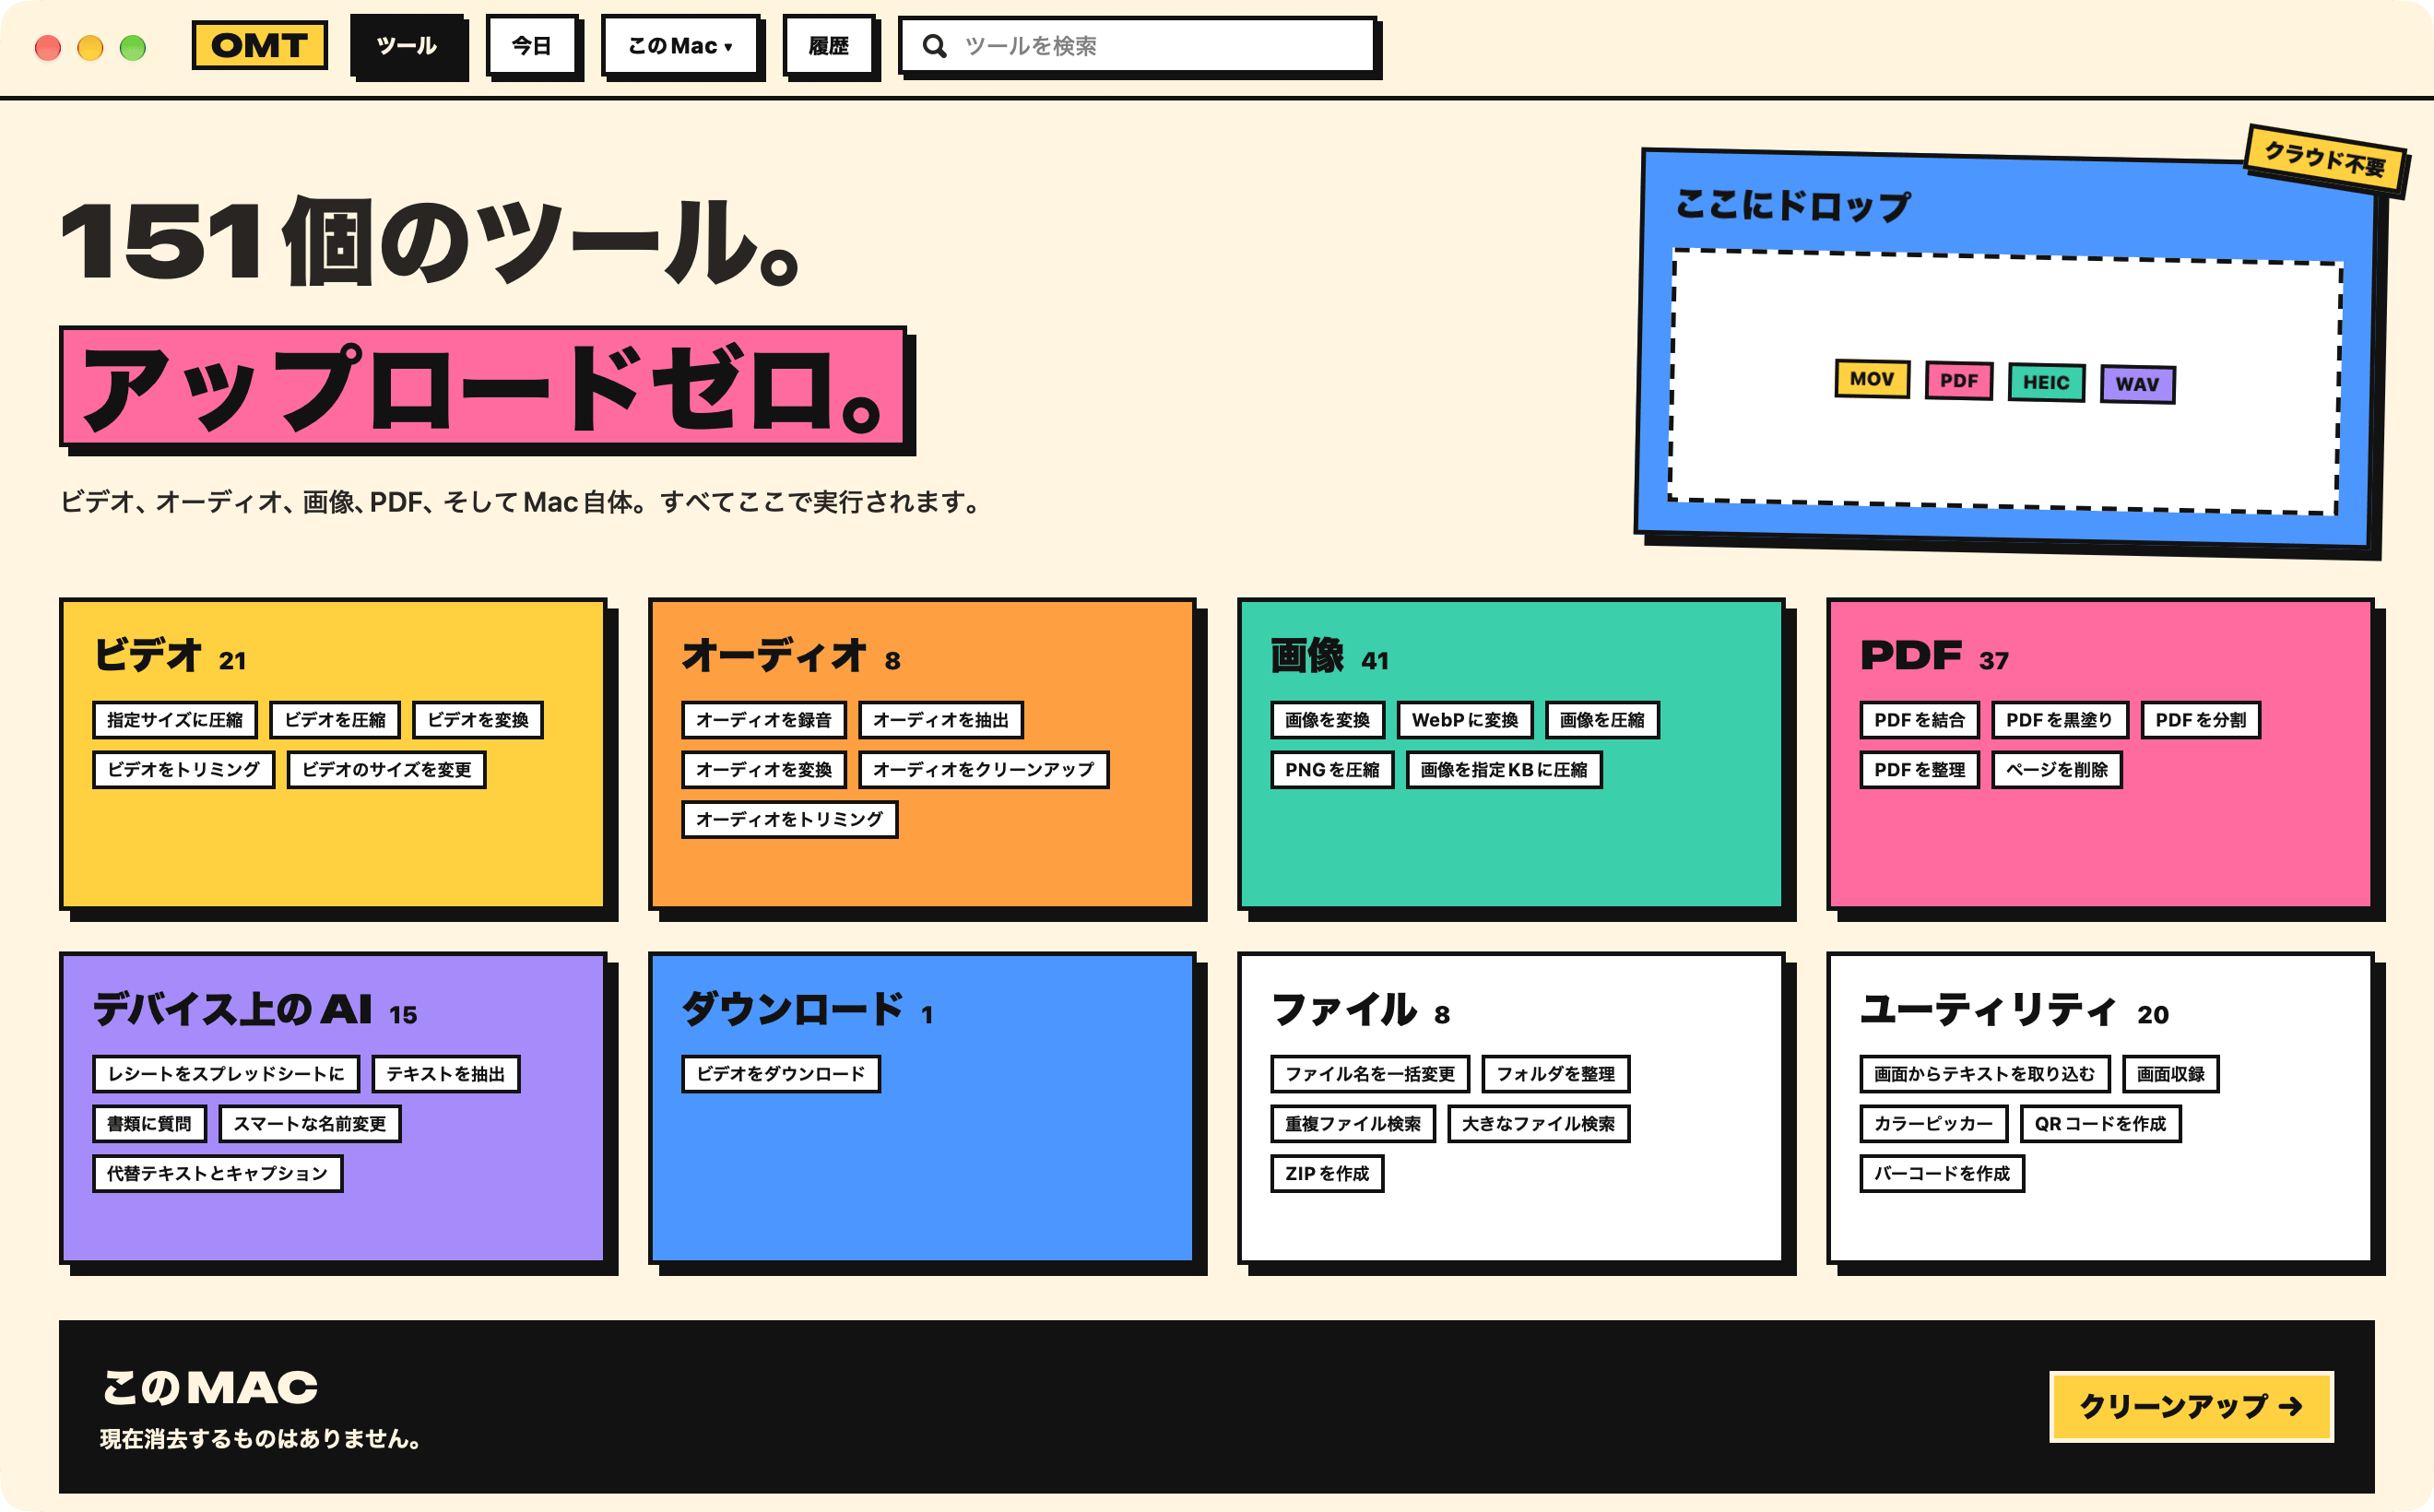Click the HEIC format badge

(2046, 382)
